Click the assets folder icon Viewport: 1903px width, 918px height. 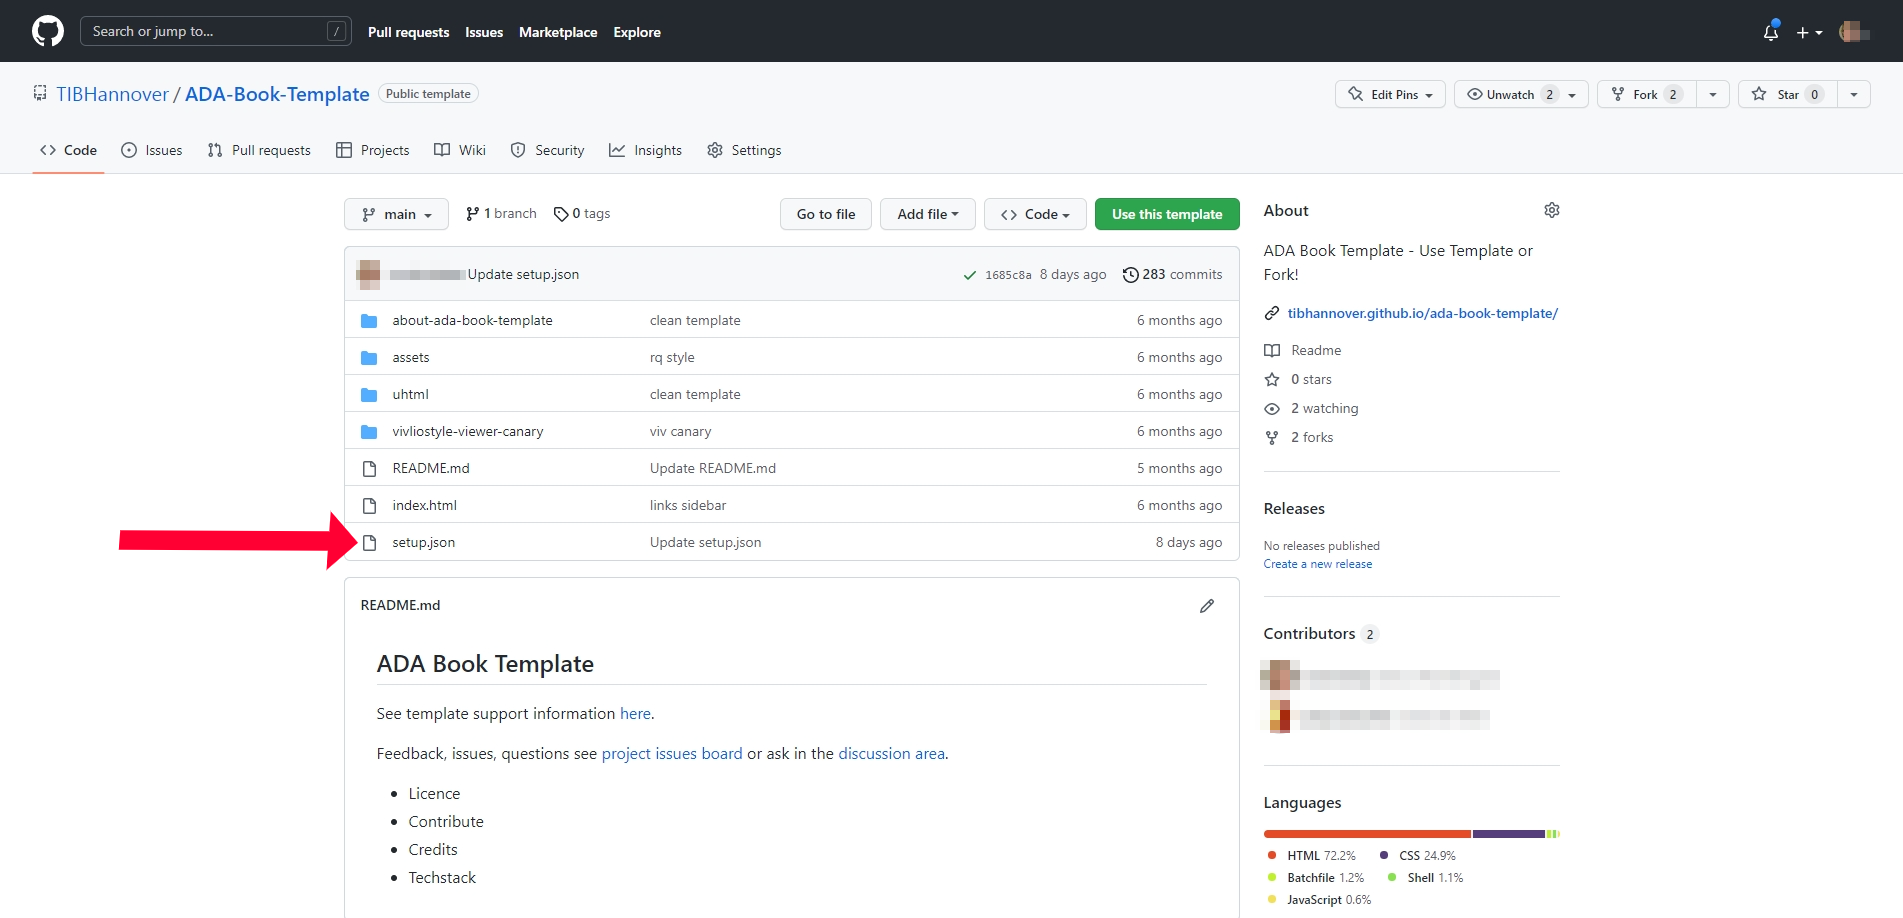pyautogui.click(x=369, y=356)
